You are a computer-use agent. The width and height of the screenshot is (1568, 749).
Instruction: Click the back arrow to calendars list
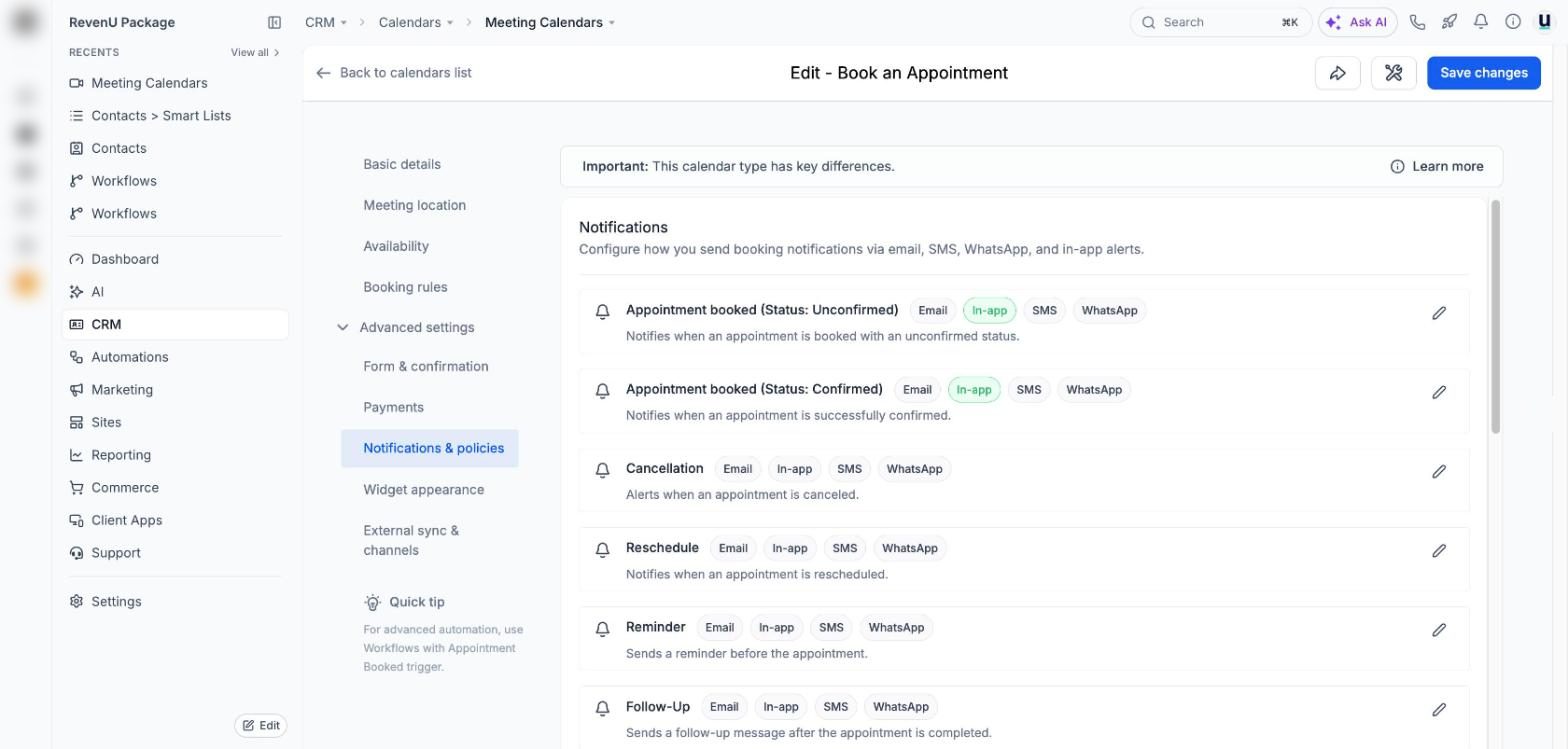[x=323, y=73]
